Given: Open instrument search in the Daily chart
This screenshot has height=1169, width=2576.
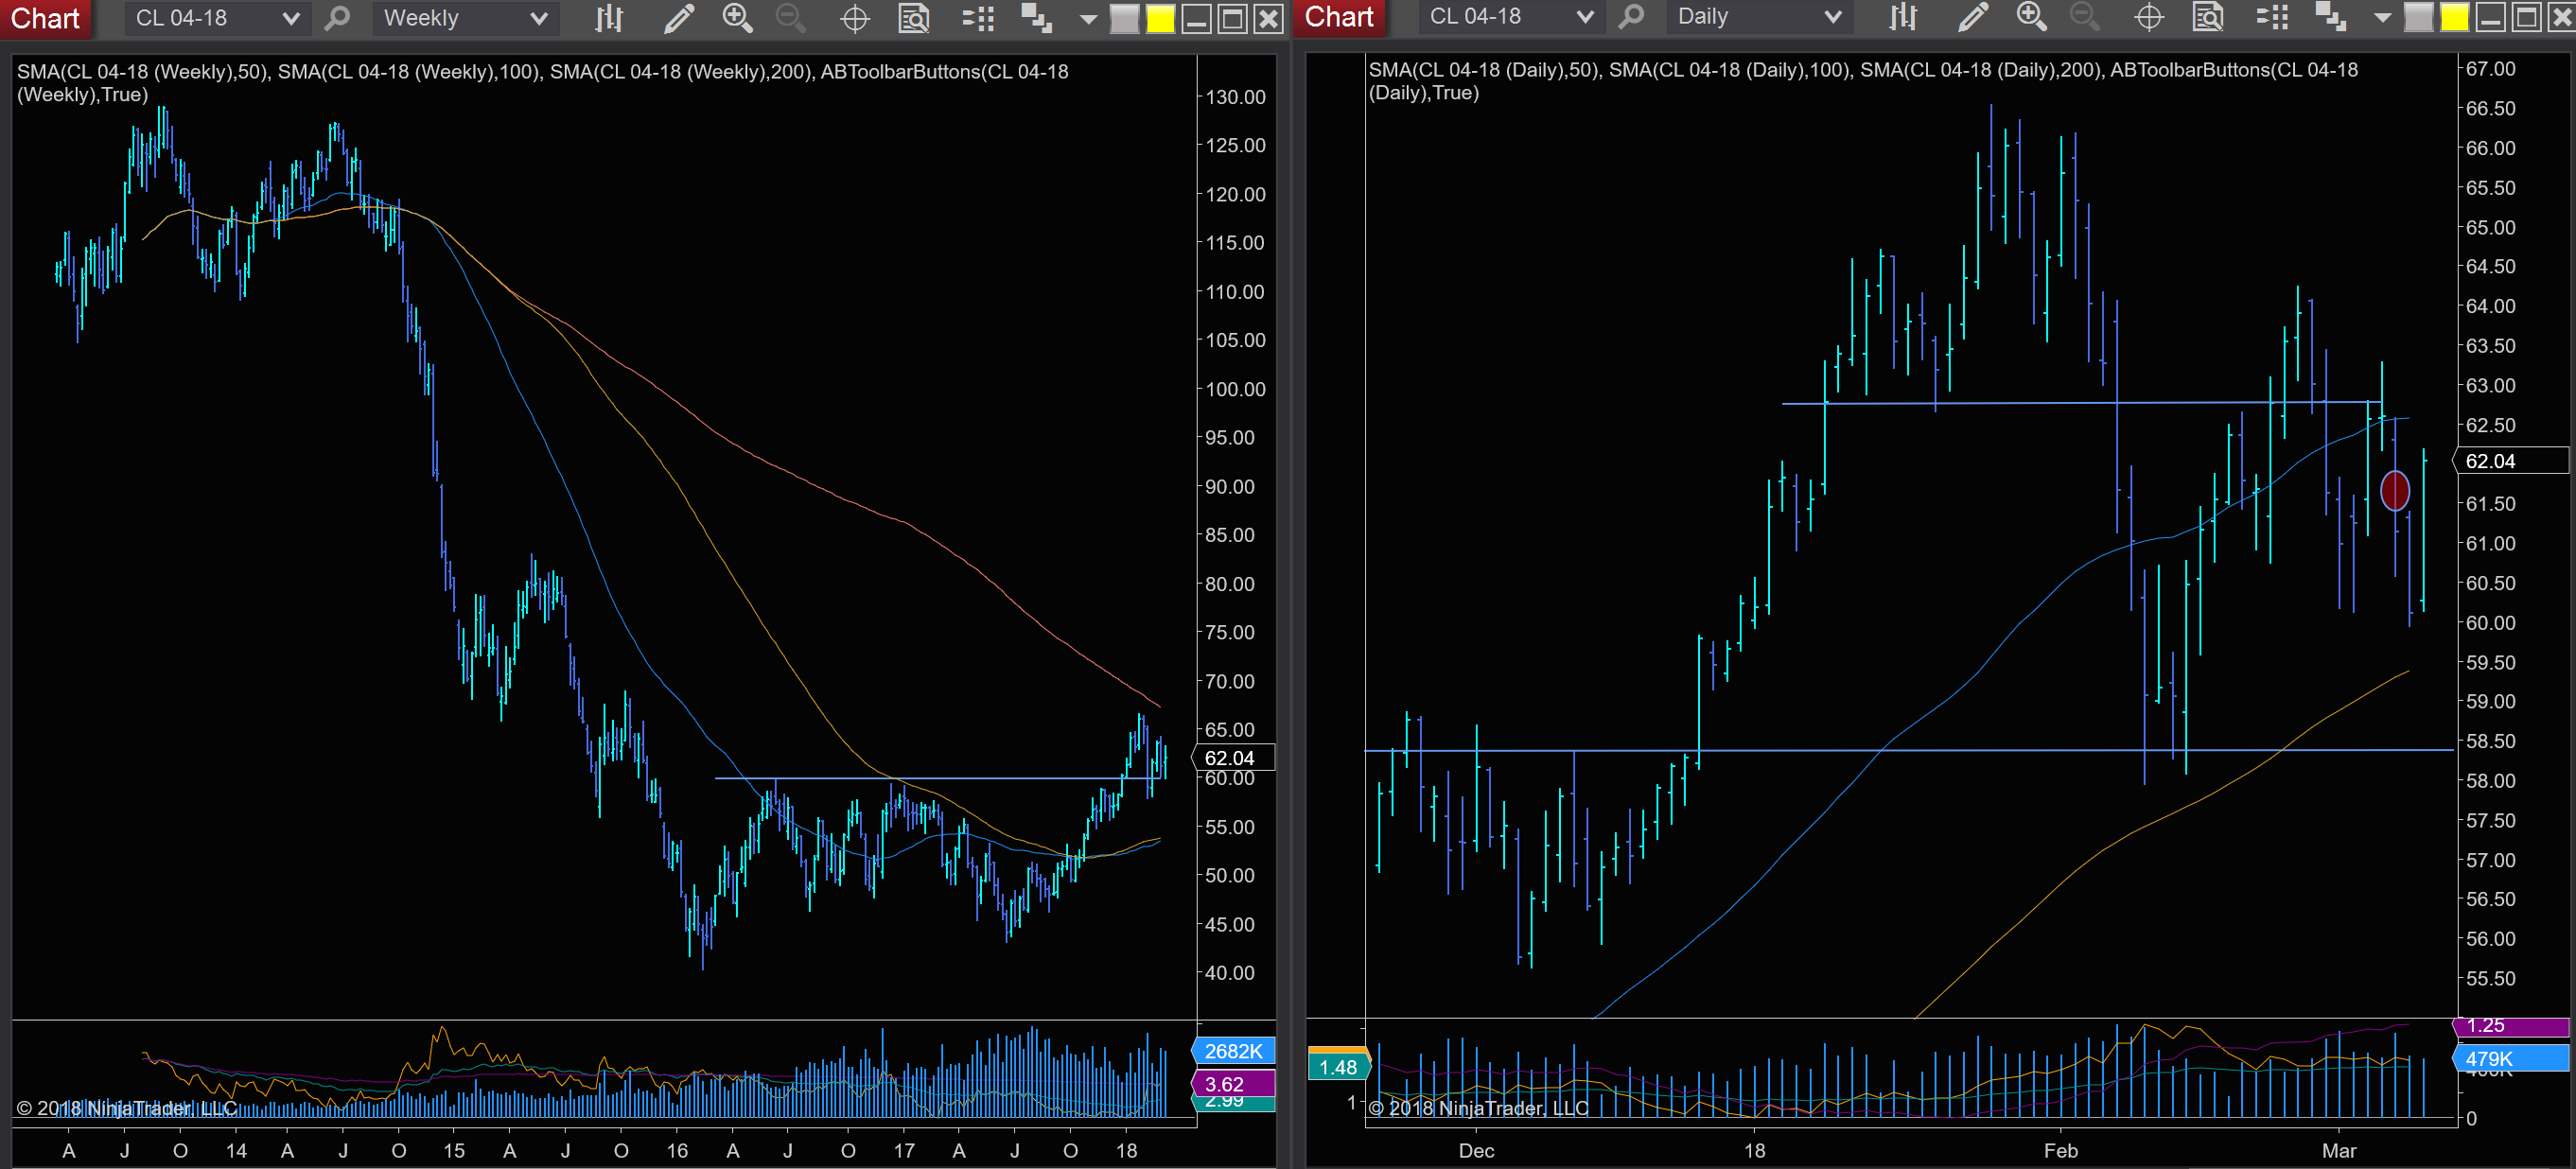Looking at the screenshot, I should tap(1632, 16).
